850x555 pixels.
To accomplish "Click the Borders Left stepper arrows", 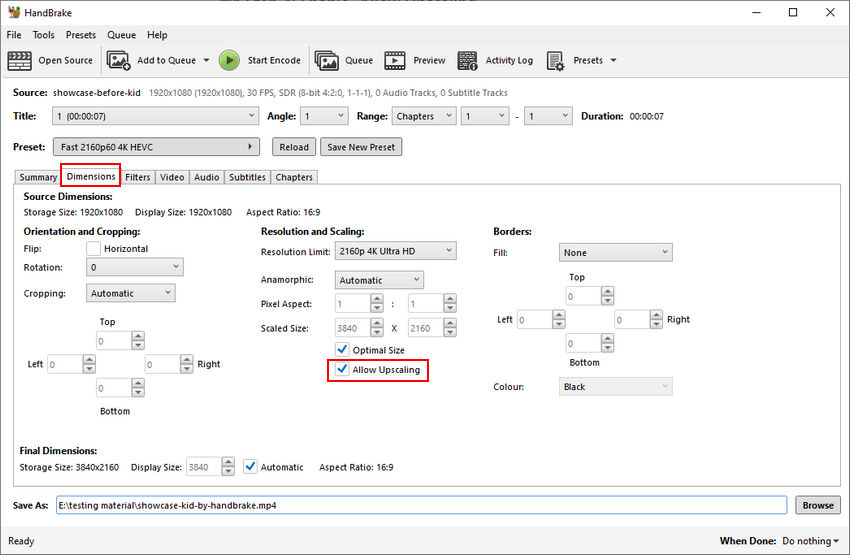I will pos(559,319).
